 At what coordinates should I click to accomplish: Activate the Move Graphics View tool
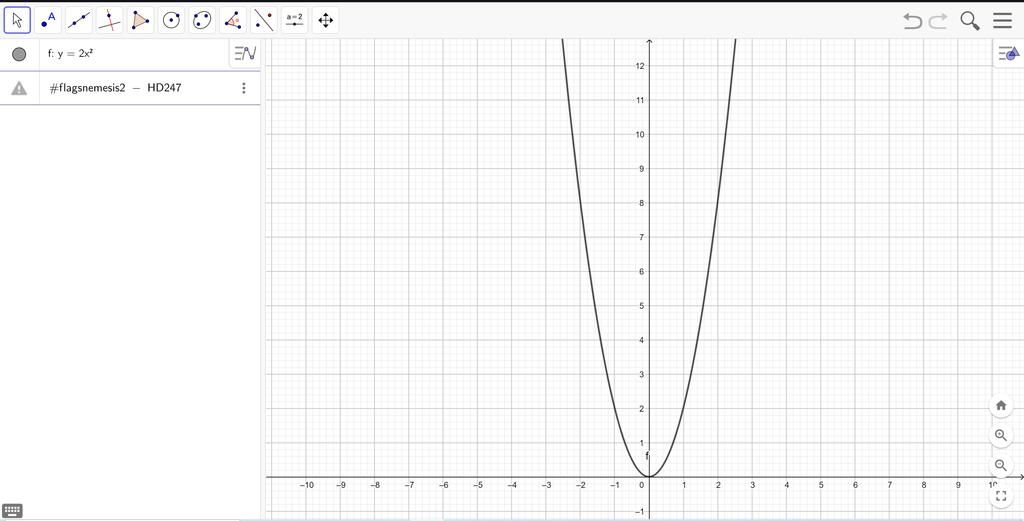pyautogui.click(x=325, y=20)
